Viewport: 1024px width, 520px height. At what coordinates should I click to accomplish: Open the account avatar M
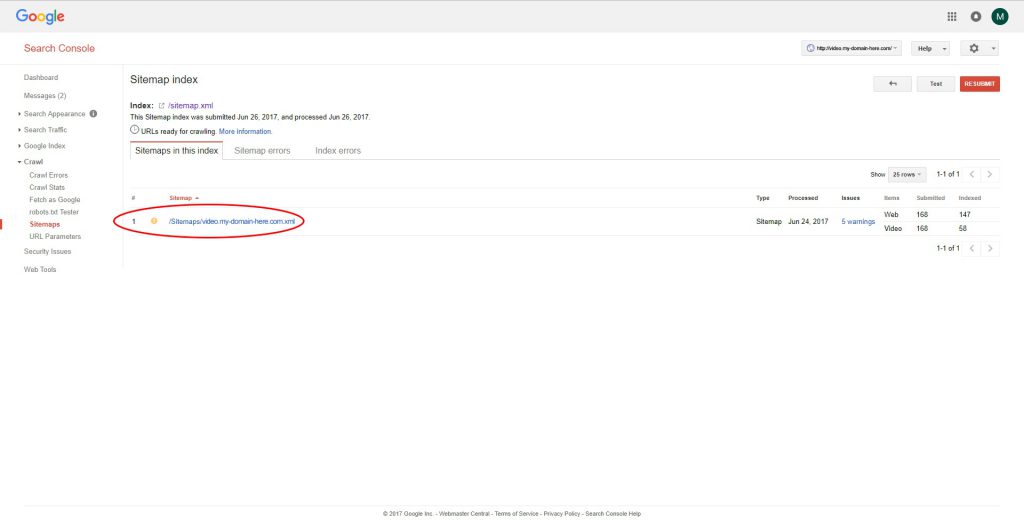click(999, 16)
